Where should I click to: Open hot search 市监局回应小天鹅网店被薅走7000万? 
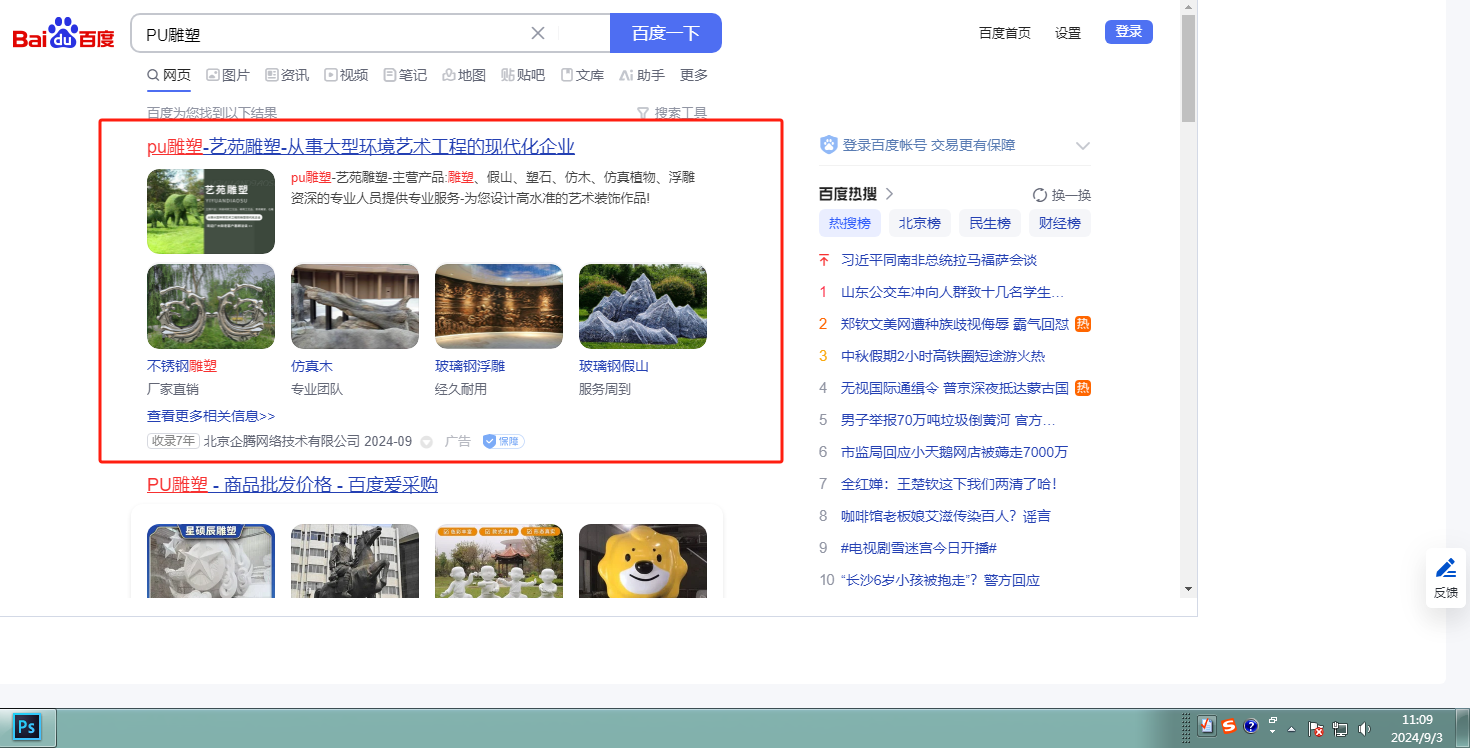coord(954,452)
